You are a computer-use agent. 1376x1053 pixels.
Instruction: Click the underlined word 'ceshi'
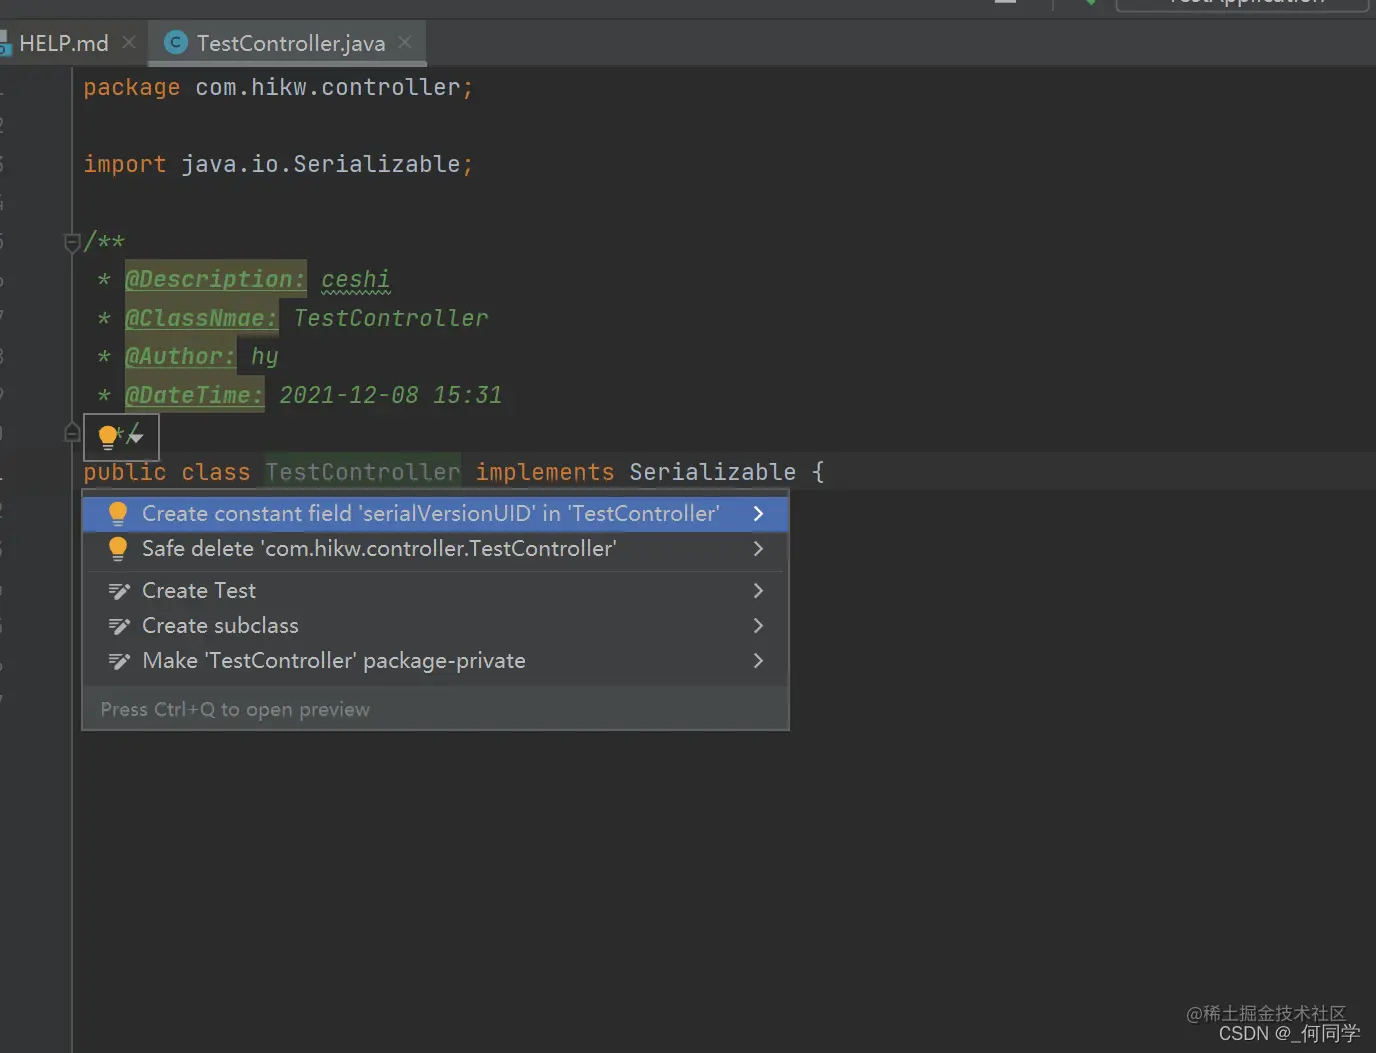(x=355, y=279)
